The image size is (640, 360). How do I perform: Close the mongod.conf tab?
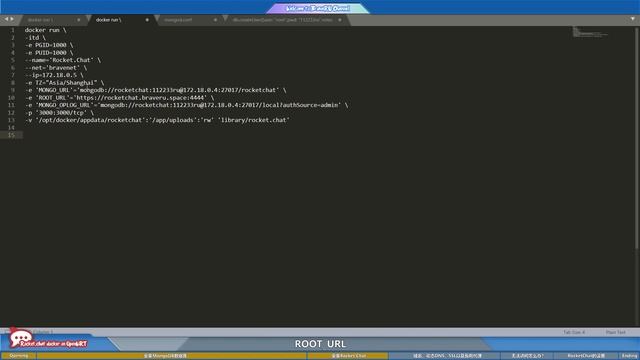[215, 20]
